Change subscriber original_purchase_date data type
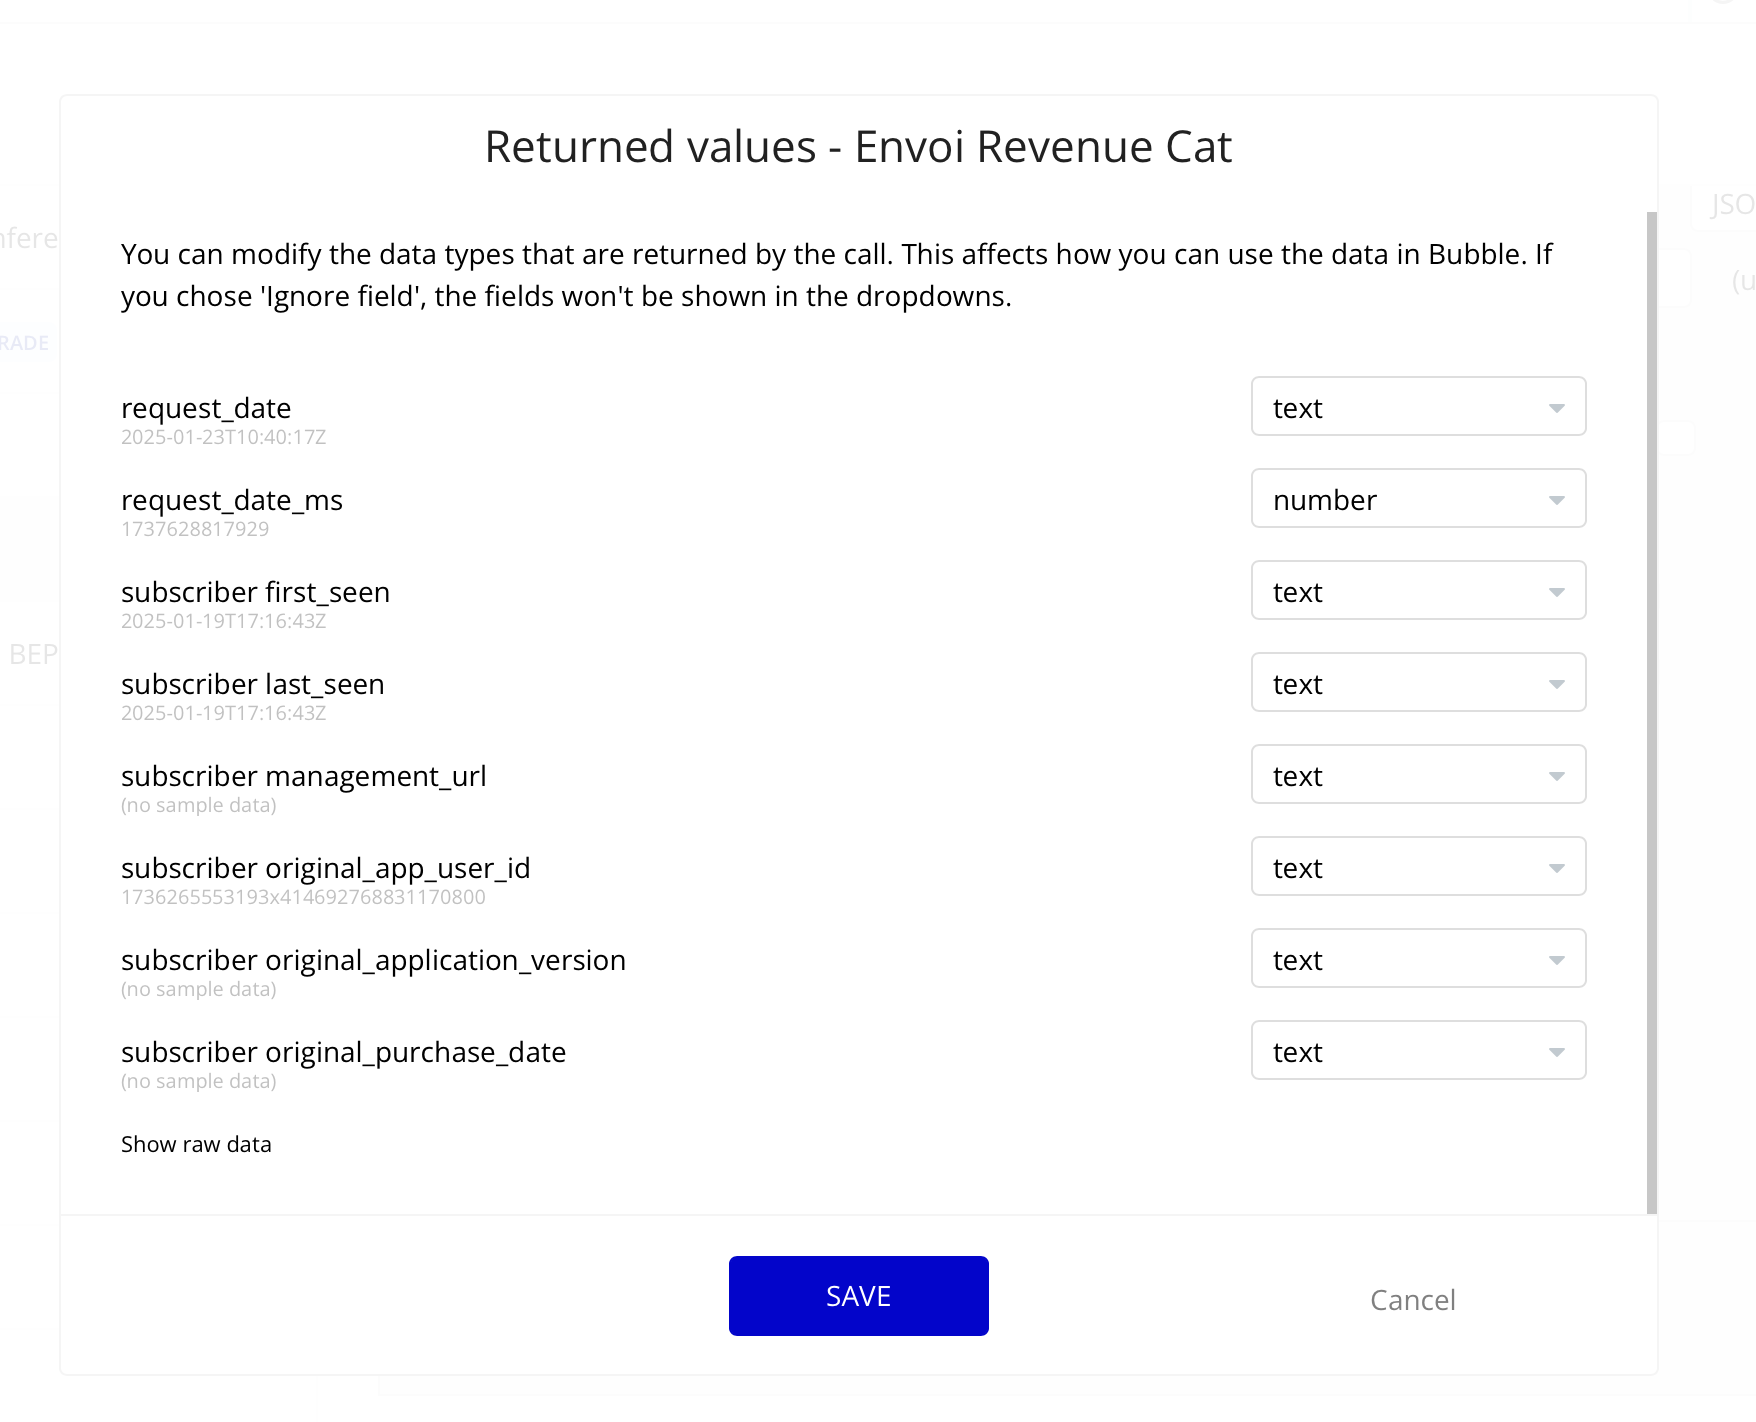 (1418, 1050)
